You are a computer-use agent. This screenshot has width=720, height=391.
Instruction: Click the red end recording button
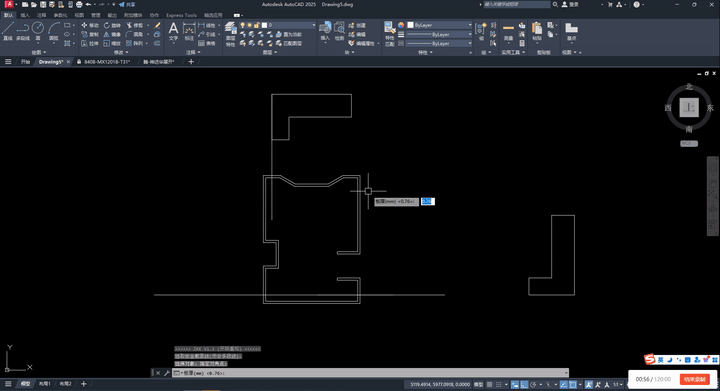click(x=694, y=380)
